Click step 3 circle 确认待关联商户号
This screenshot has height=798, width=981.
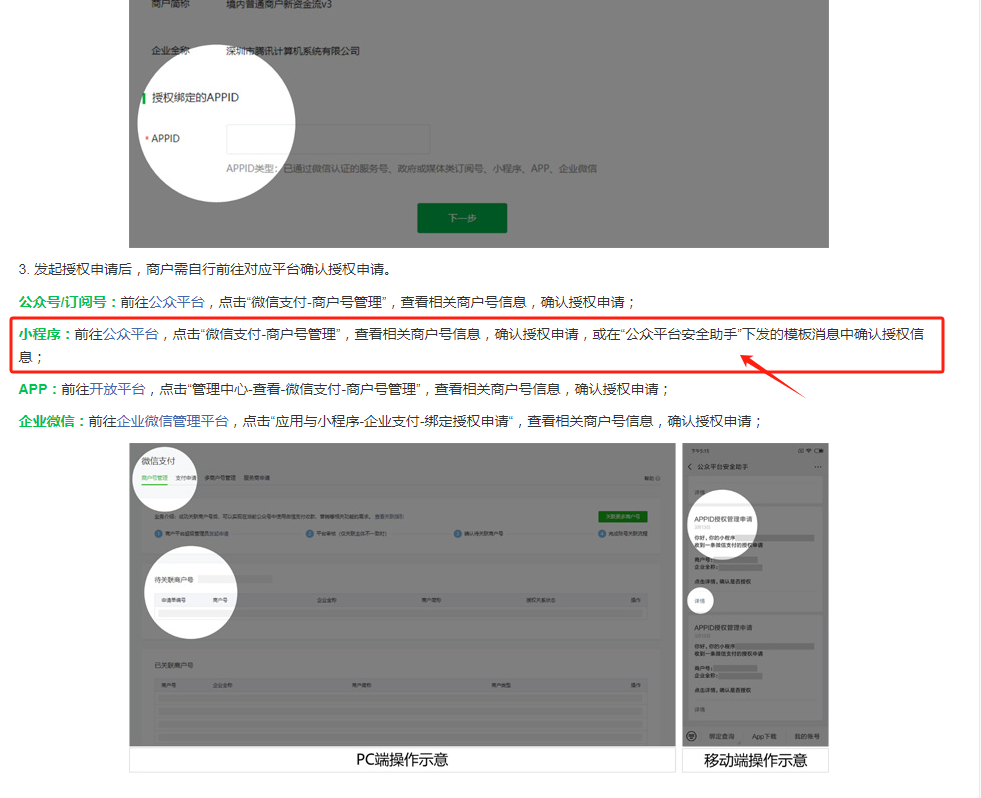pos(457,534)
